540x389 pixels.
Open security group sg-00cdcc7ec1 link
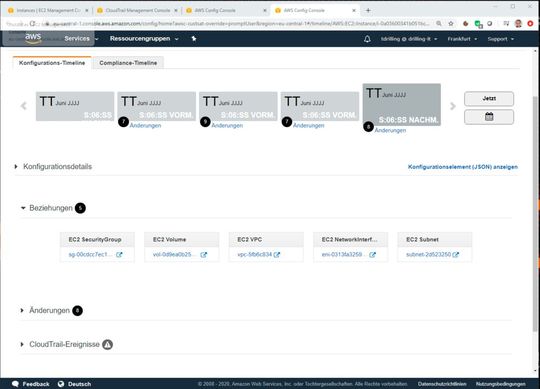click(91, 254)
